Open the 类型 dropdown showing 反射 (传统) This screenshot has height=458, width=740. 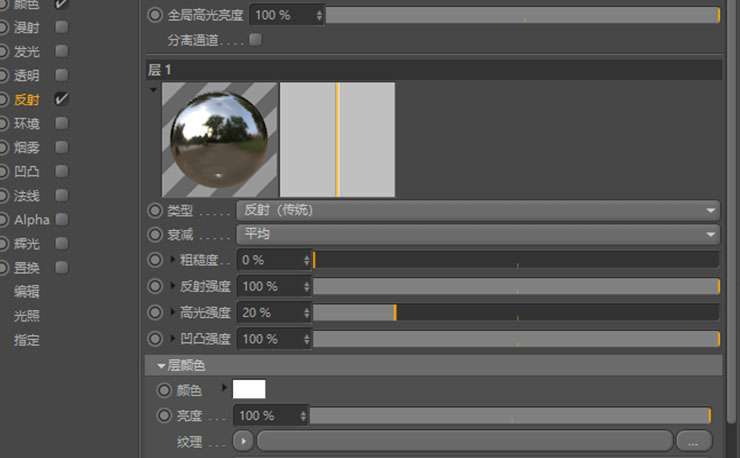coord(477,211)
